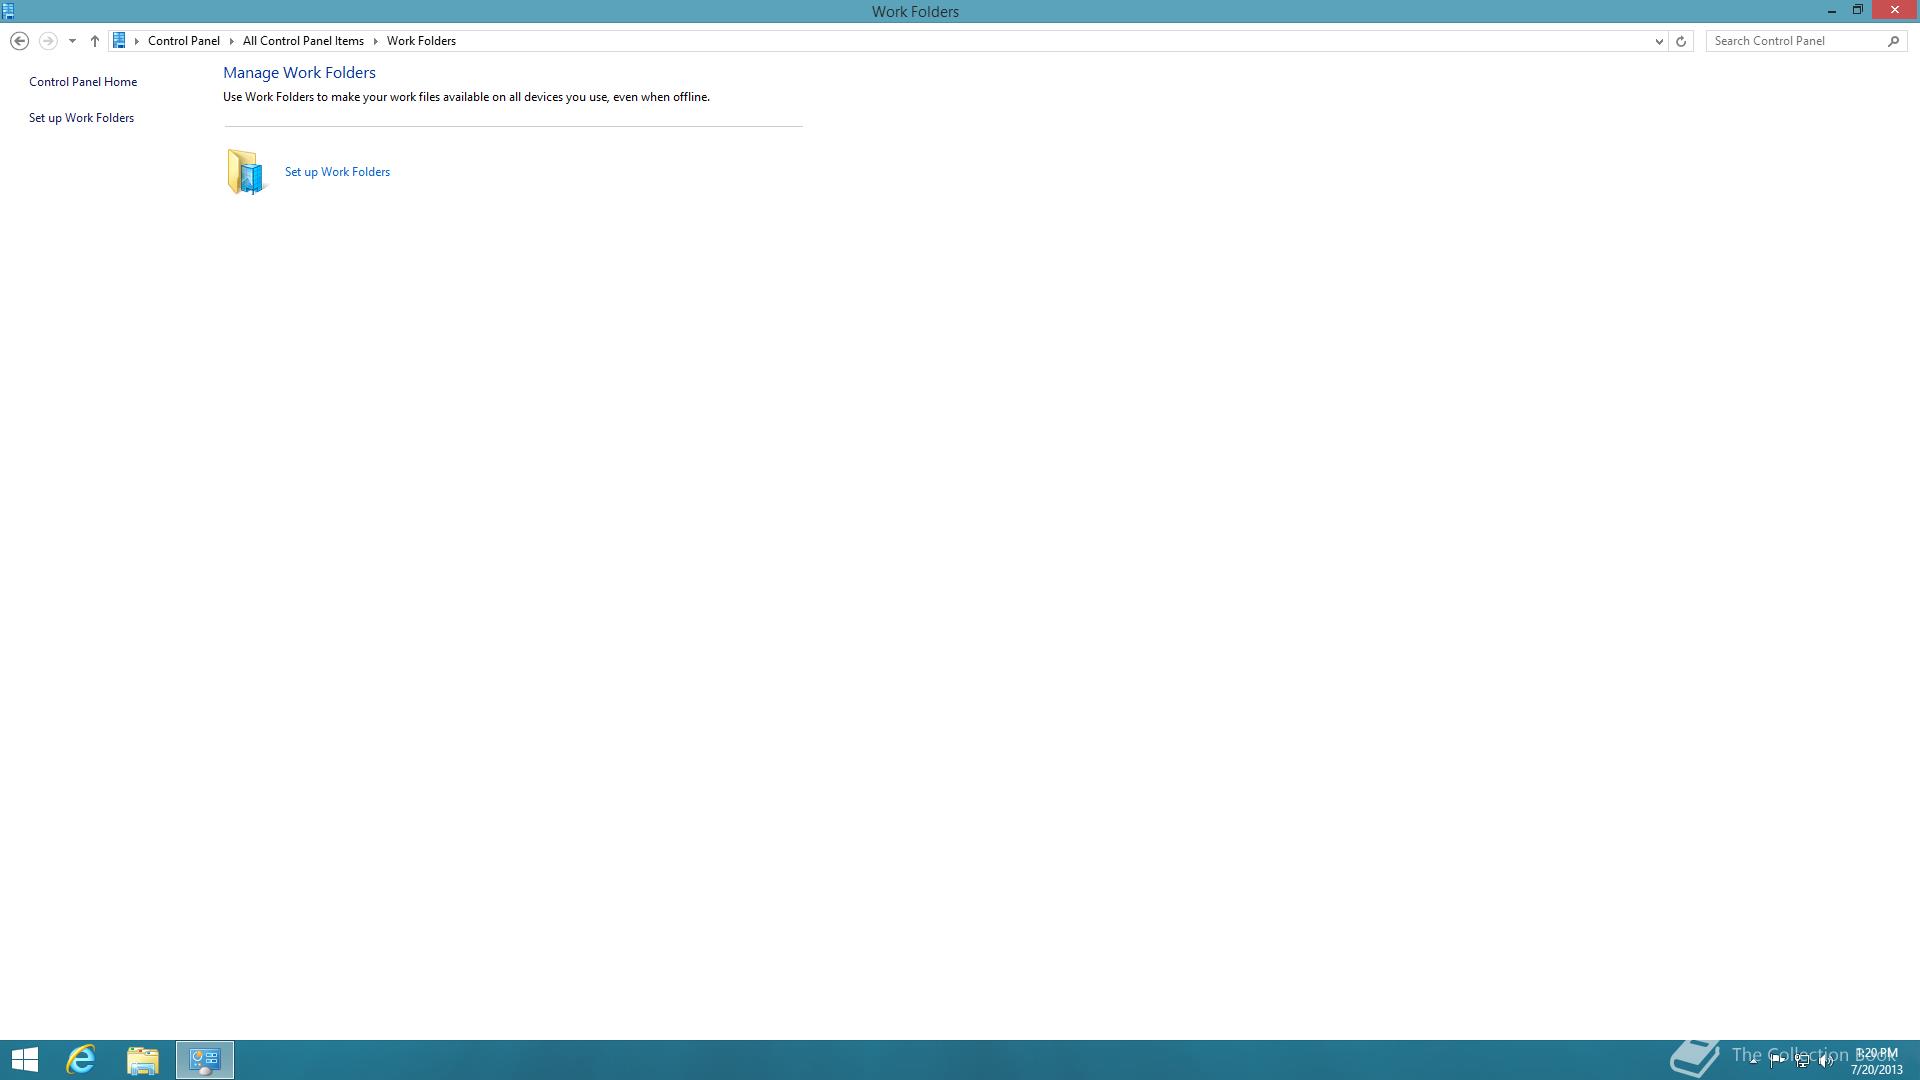Select All Control Panel Items breadcrumb
The height and width of the screenshot is (1080, 1920).
coord(303,41)
